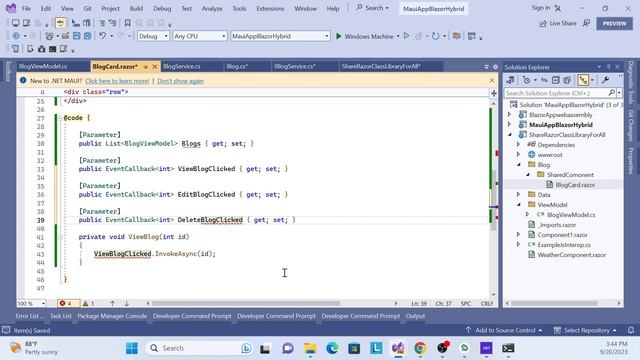Screen dimensions: 640x360
Task: Expand the wwwroot folder node
Action: tap(518, 155)
